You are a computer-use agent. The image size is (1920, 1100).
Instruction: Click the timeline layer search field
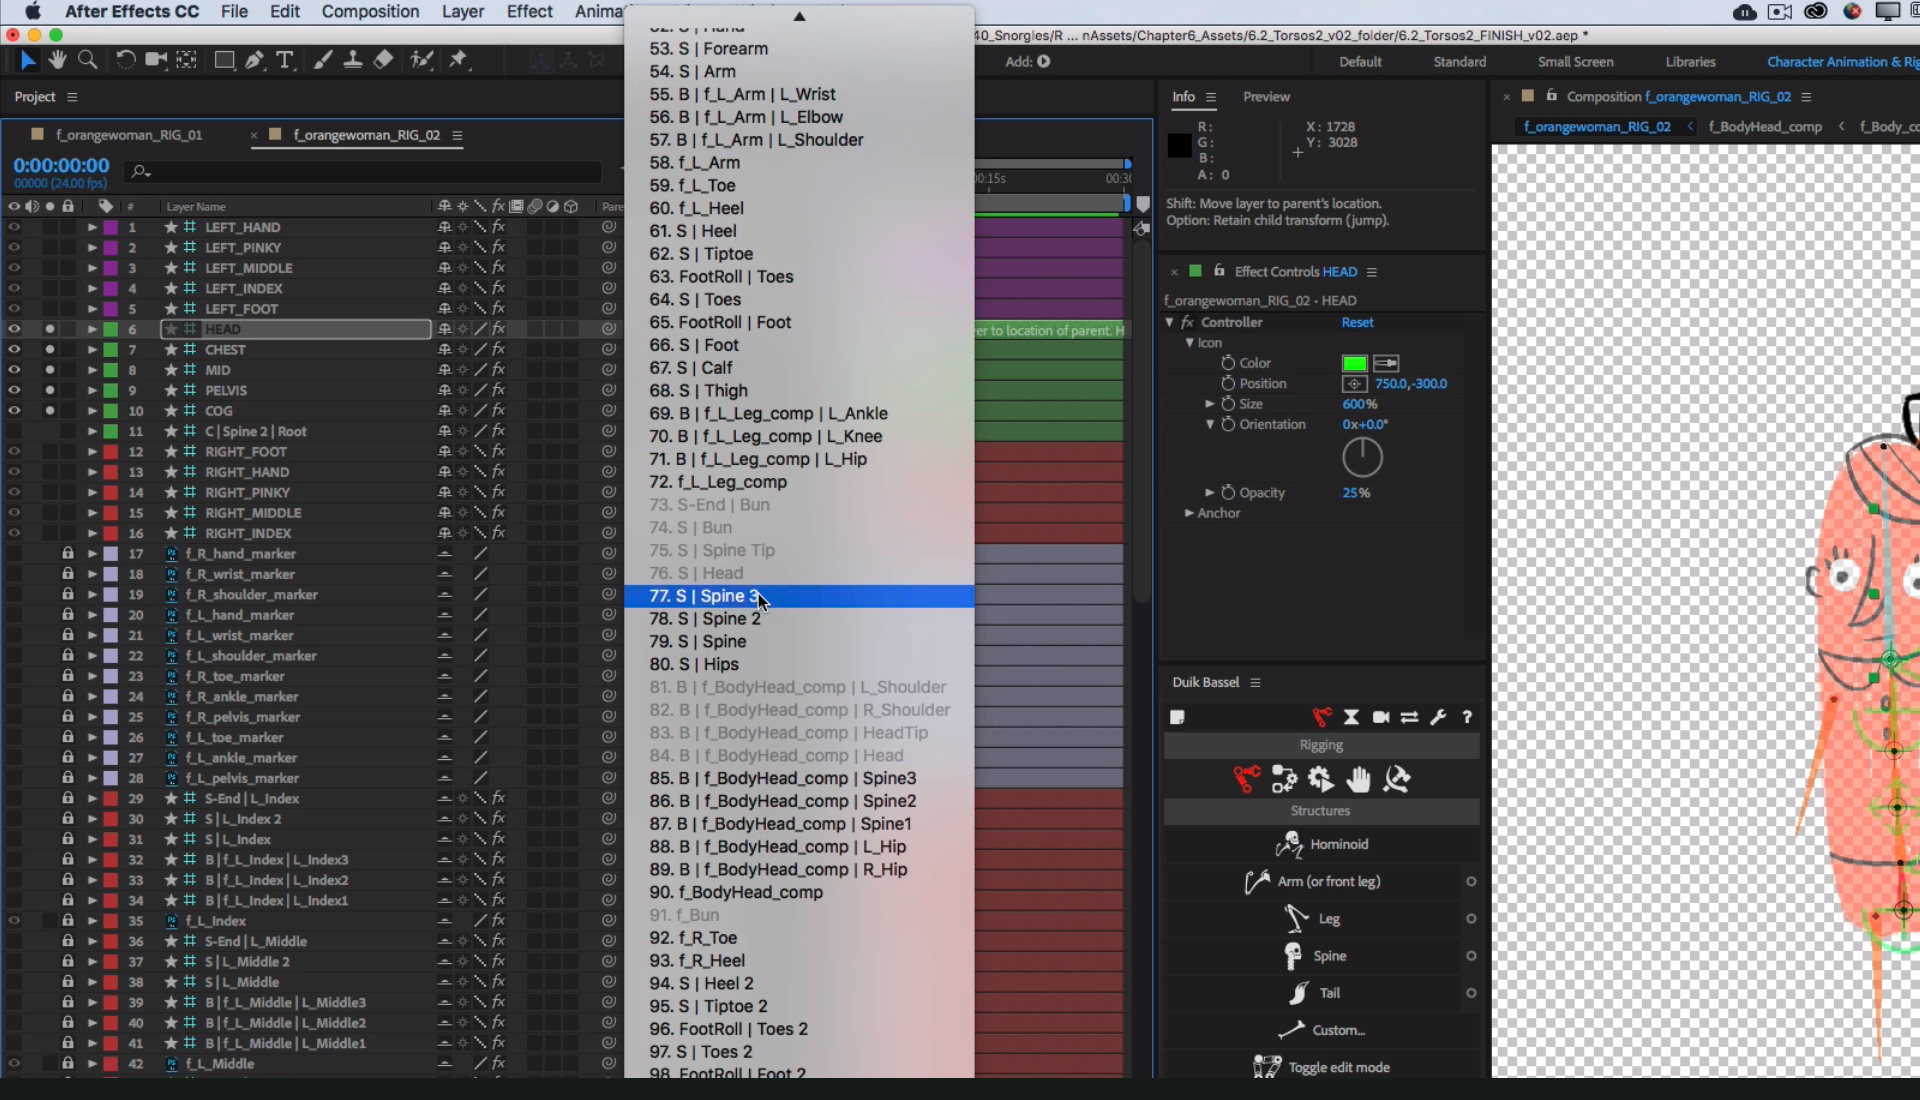[363, 172]
